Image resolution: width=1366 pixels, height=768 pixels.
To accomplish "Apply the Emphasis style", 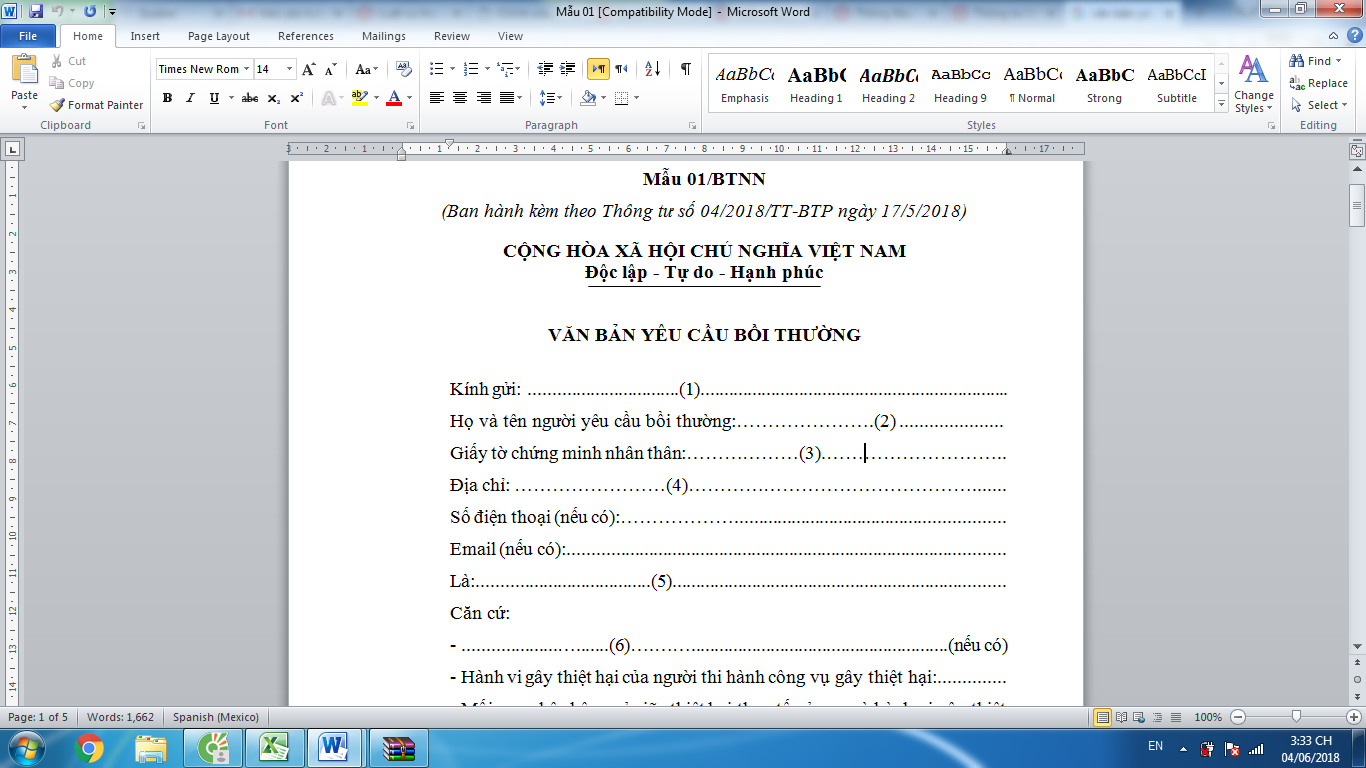I will [745, 84].
